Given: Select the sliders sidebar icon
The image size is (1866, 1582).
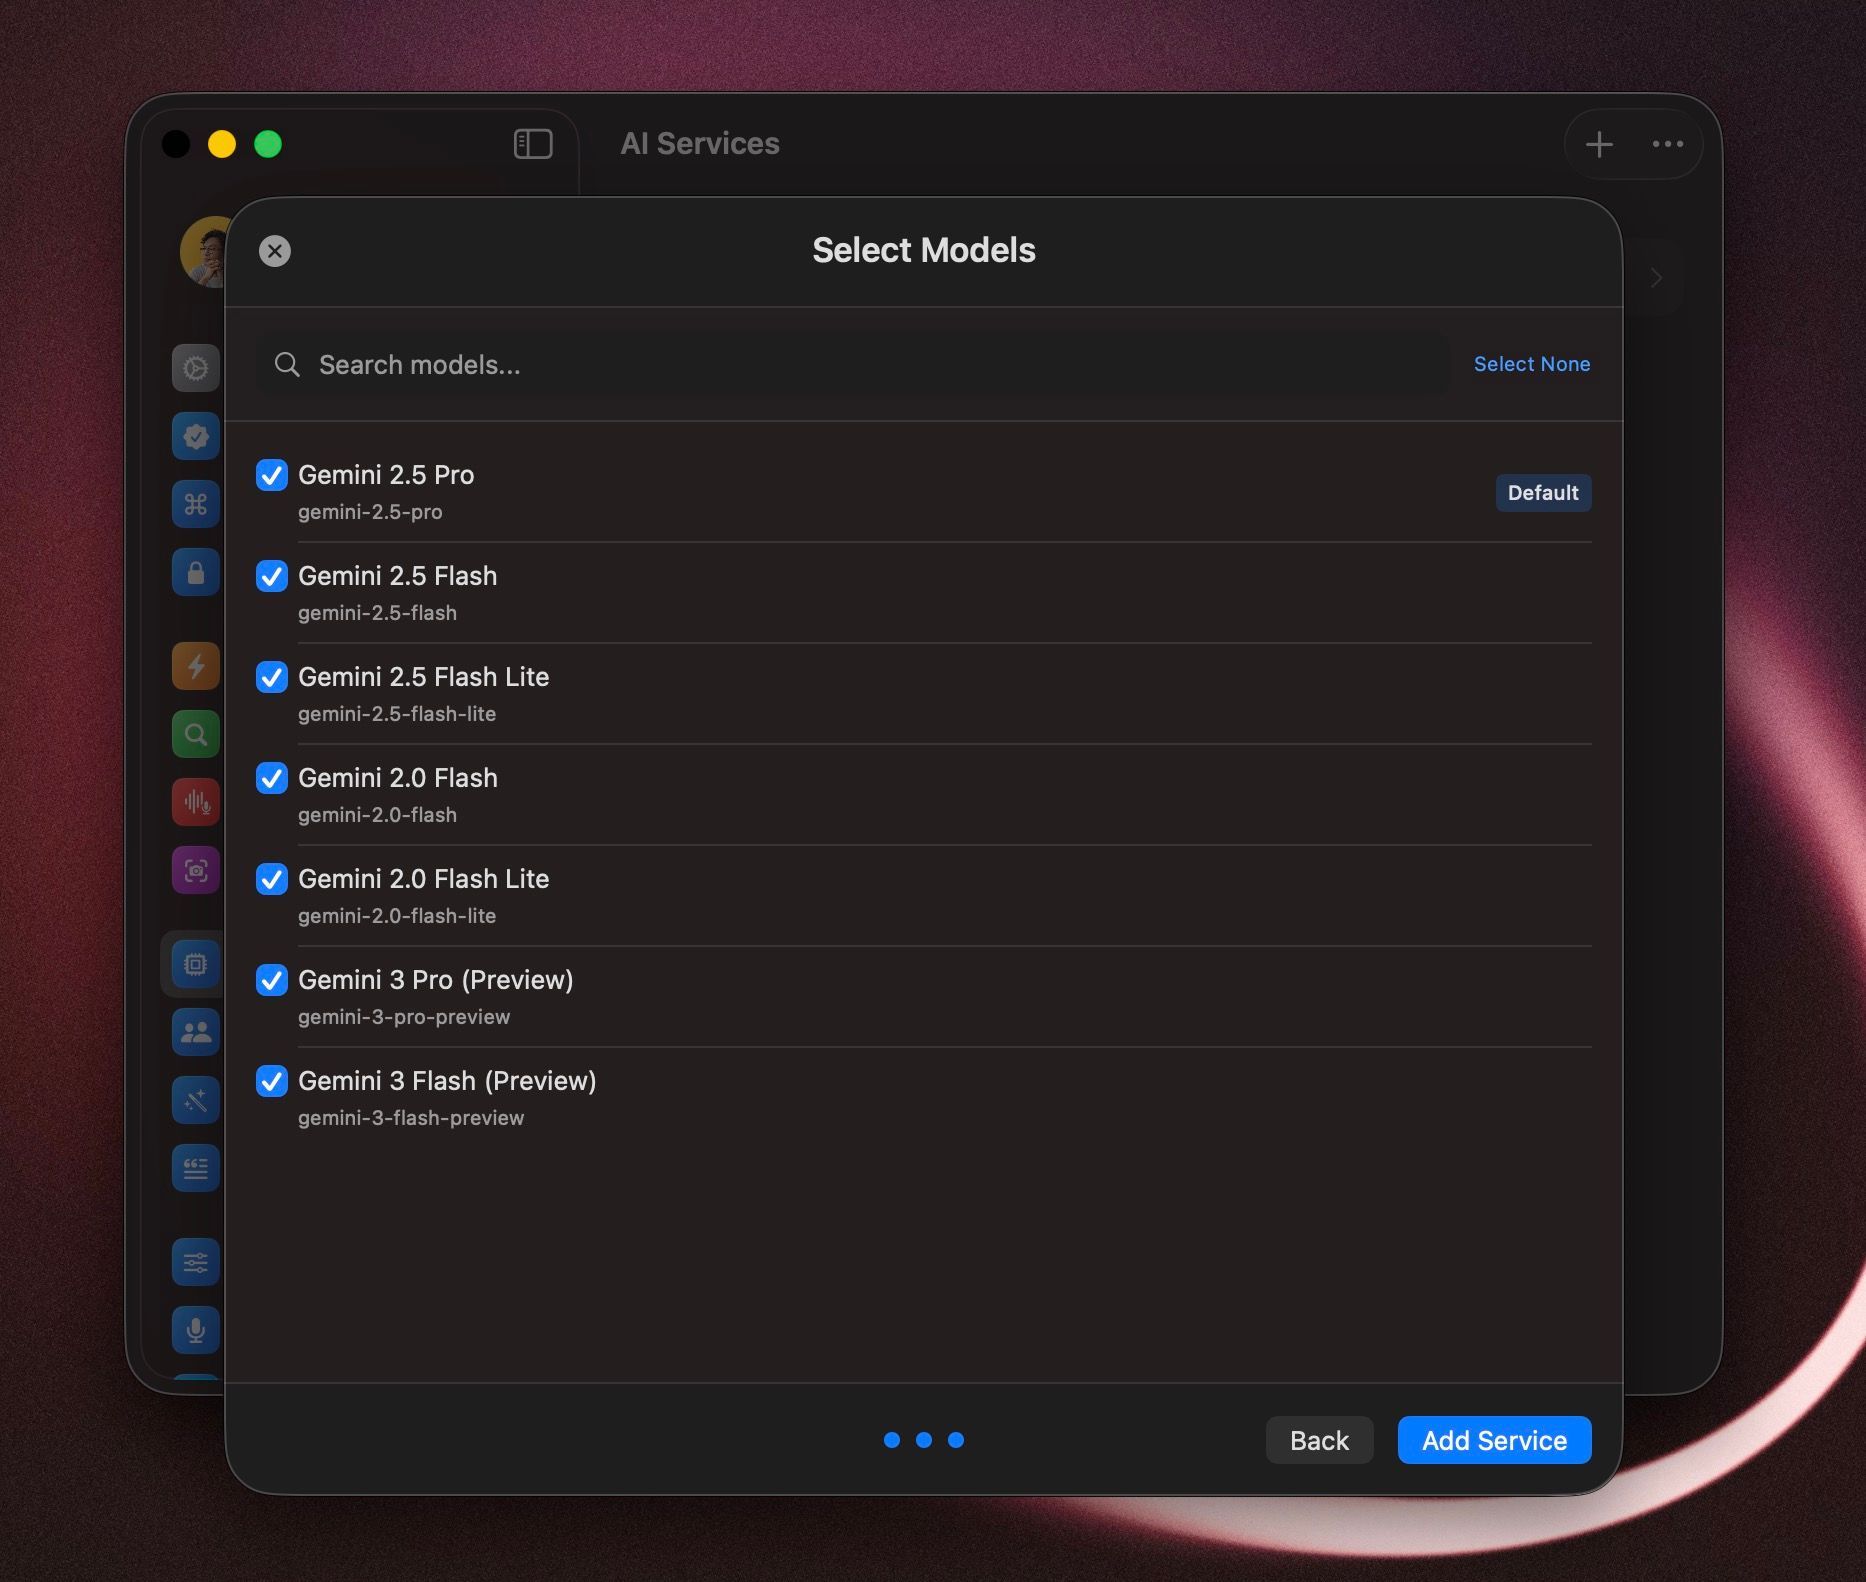Looking at the screenshot, I should point(196,1262).
